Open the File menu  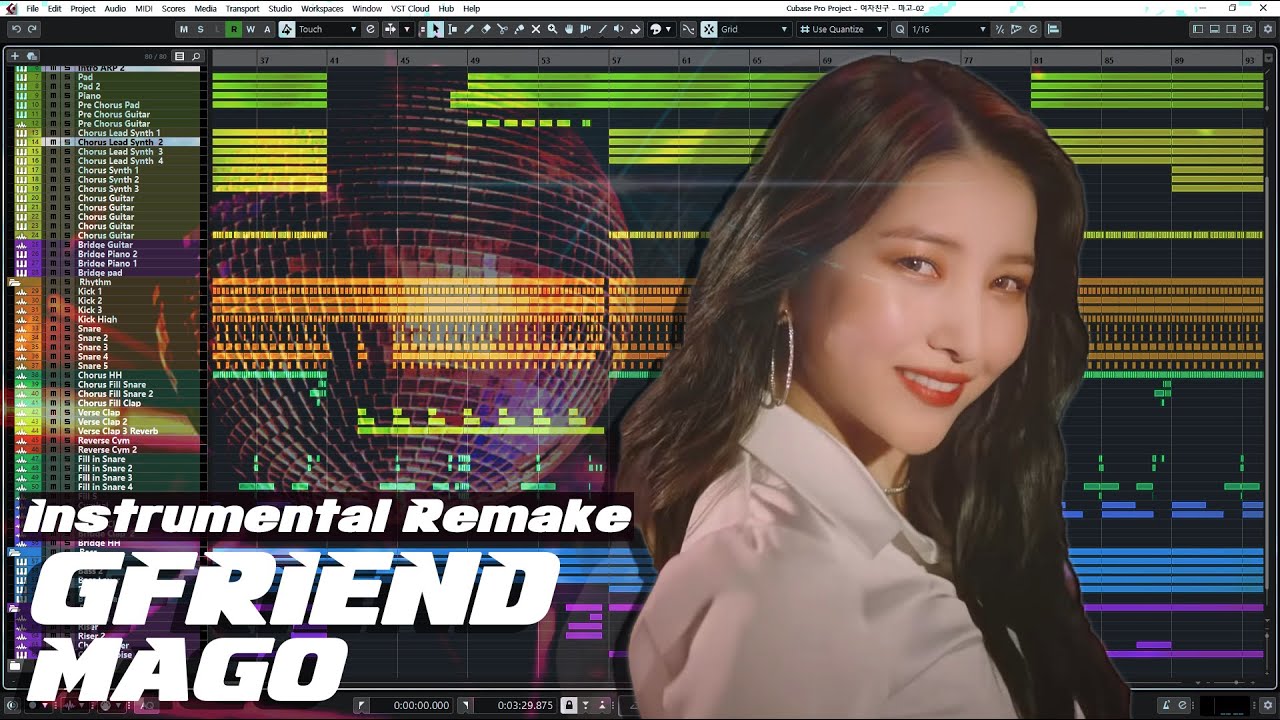tap(32, 8)
